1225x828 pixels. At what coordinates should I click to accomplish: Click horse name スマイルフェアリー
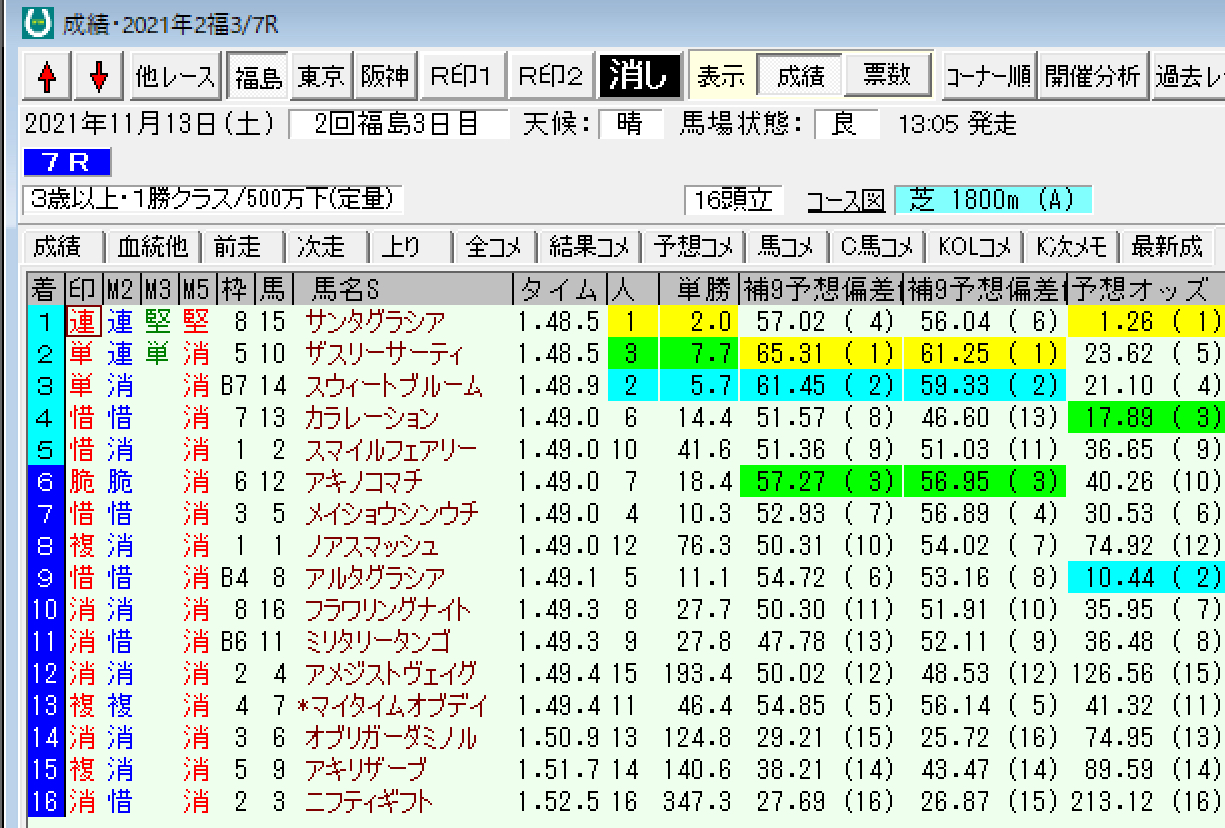391,450
